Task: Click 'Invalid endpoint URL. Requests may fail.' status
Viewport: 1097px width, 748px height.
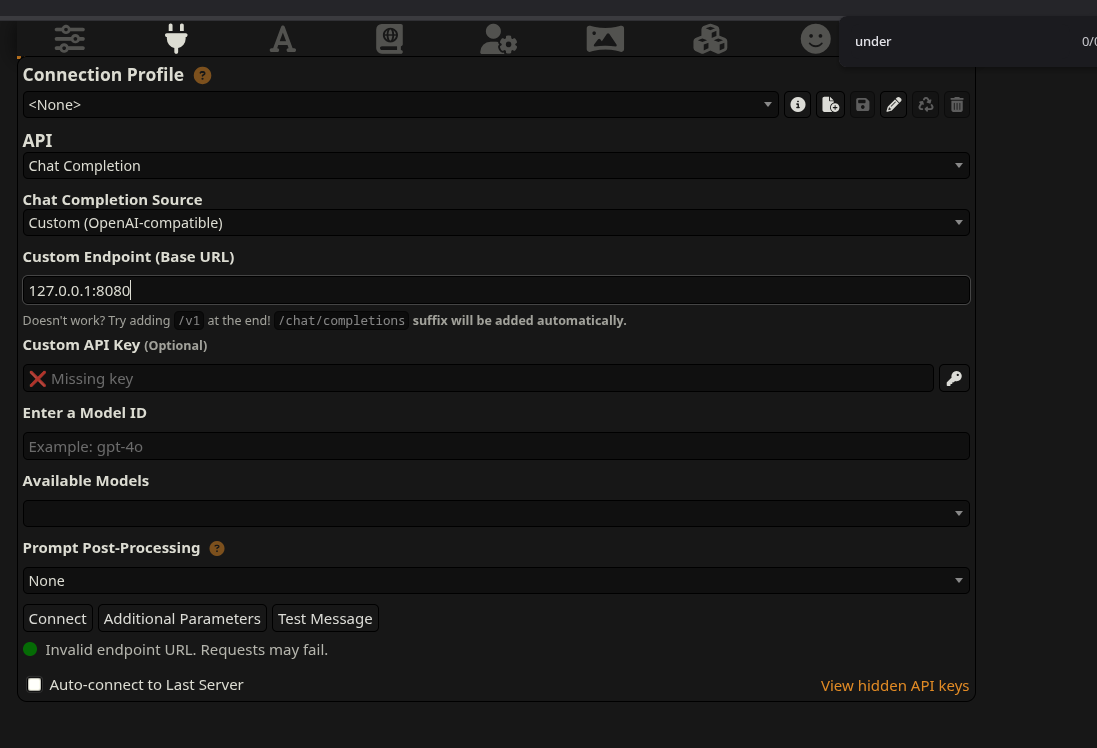Action: [x=186, y=650]
